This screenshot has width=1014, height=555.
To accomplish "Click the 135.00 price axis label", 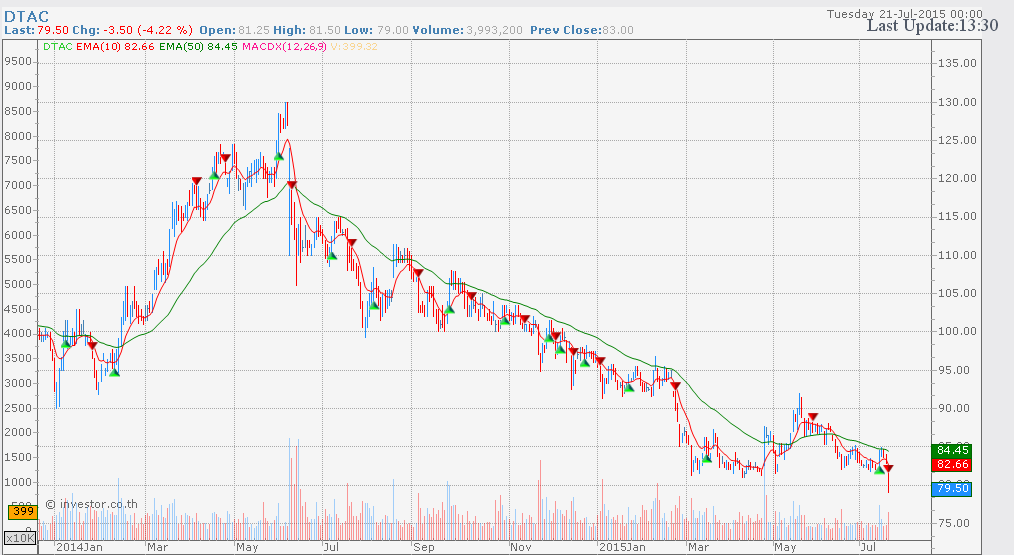I will (x=957, y=63).
